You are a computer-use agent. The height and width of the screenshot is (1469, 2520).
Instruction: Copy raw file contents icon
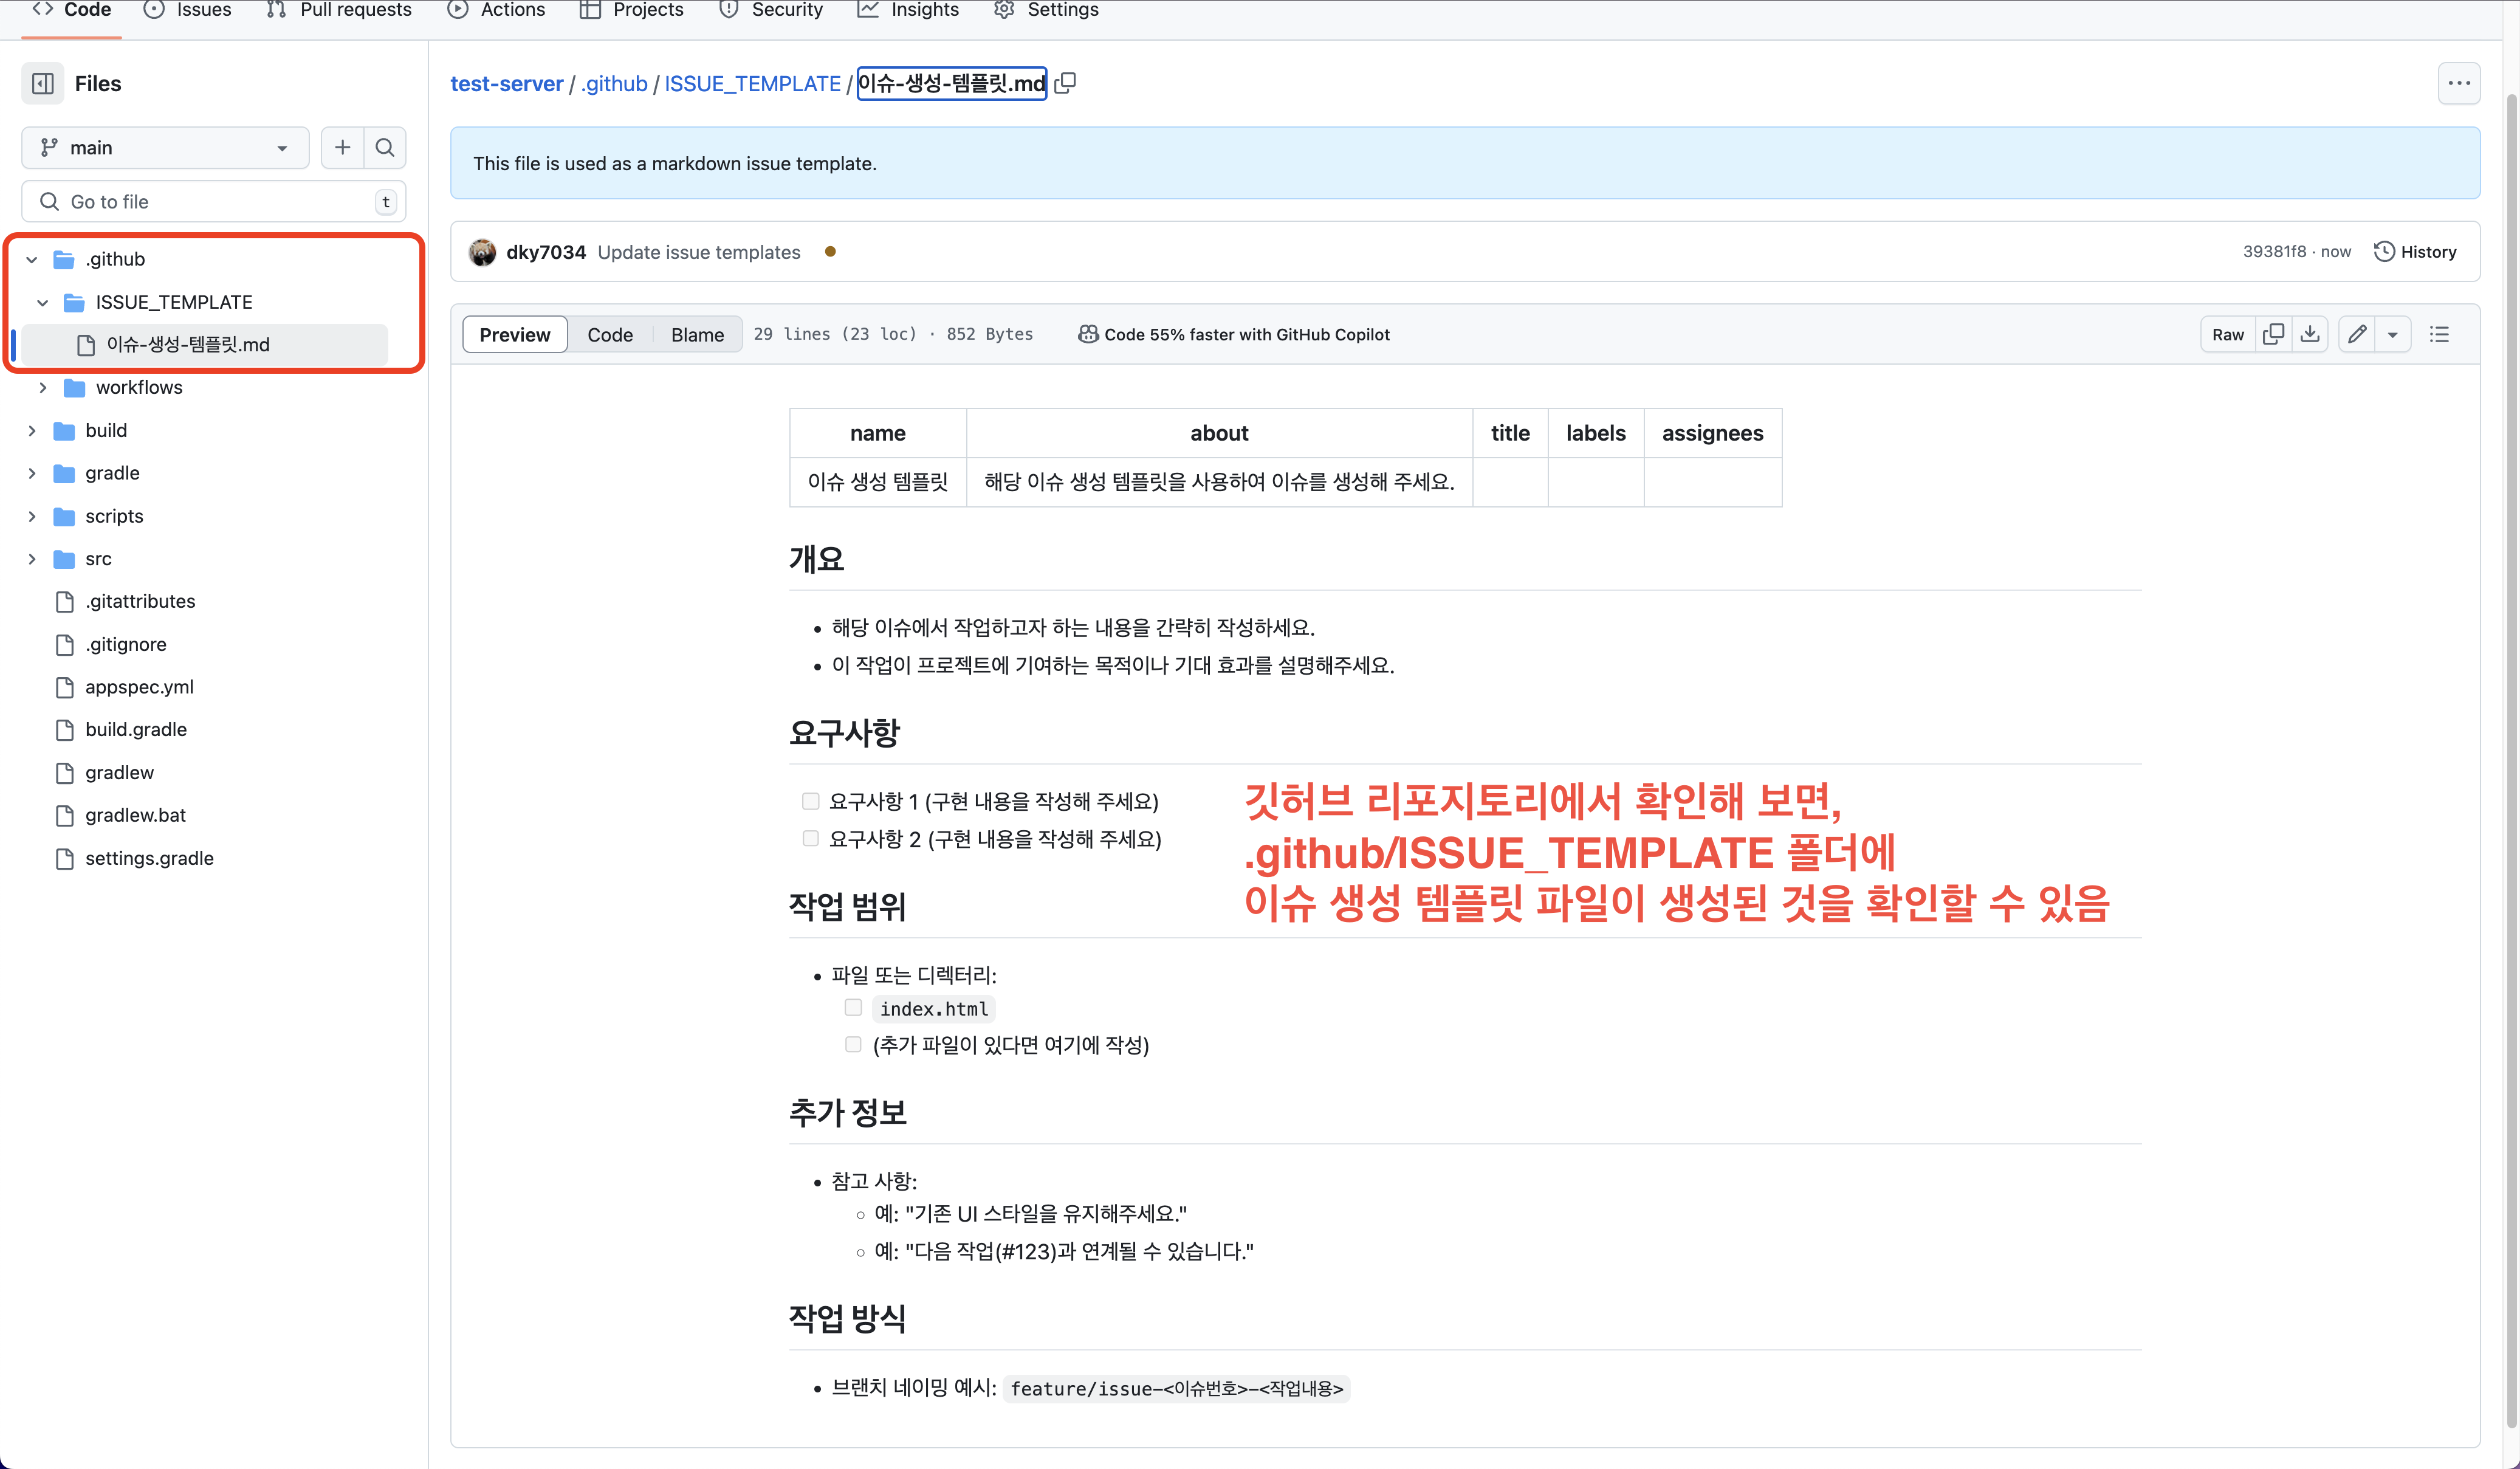pos(2273,334)
